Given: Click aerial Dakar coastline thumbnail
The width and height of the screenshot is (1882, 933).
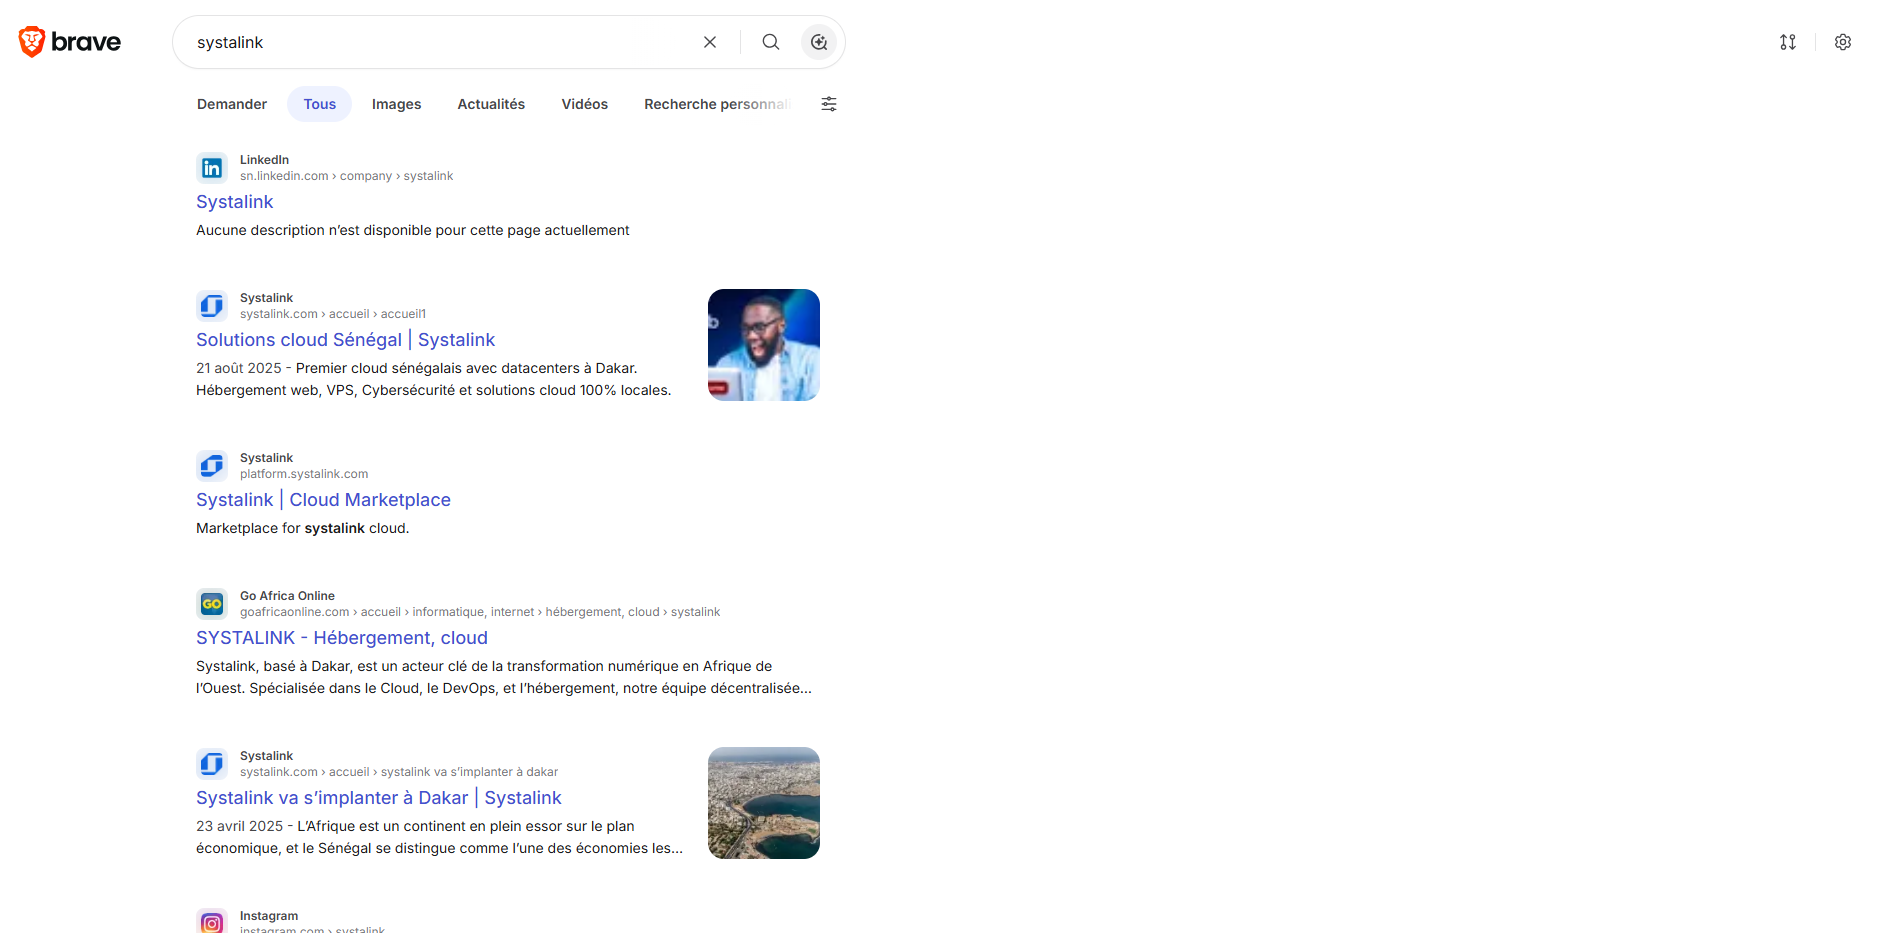Looking at the screenshot, I should 764,803.
